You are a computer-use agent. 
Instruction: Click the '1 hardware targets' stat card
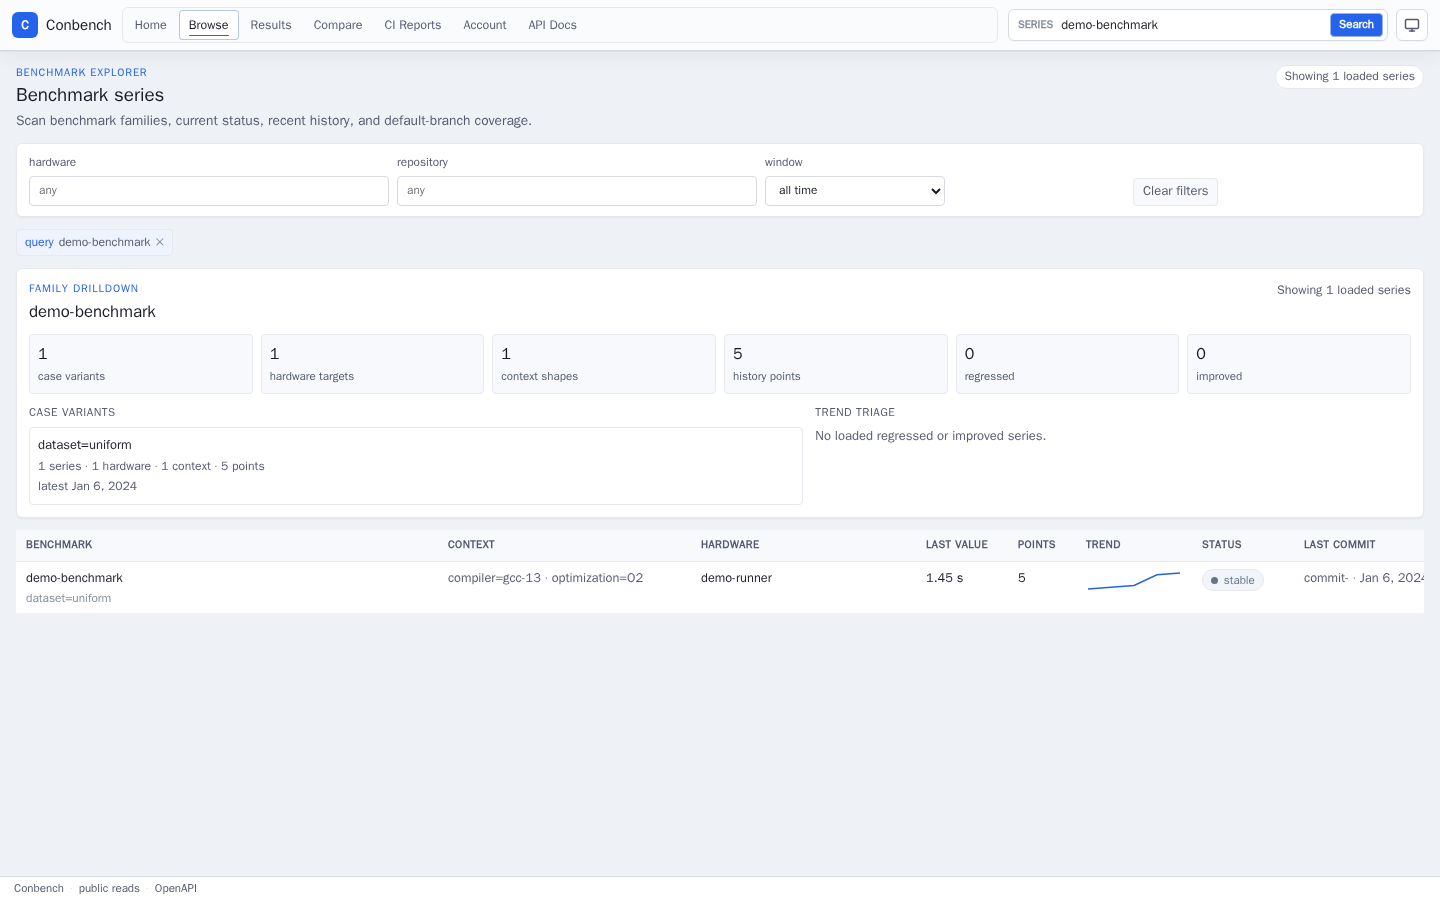[x=372, y=364]
